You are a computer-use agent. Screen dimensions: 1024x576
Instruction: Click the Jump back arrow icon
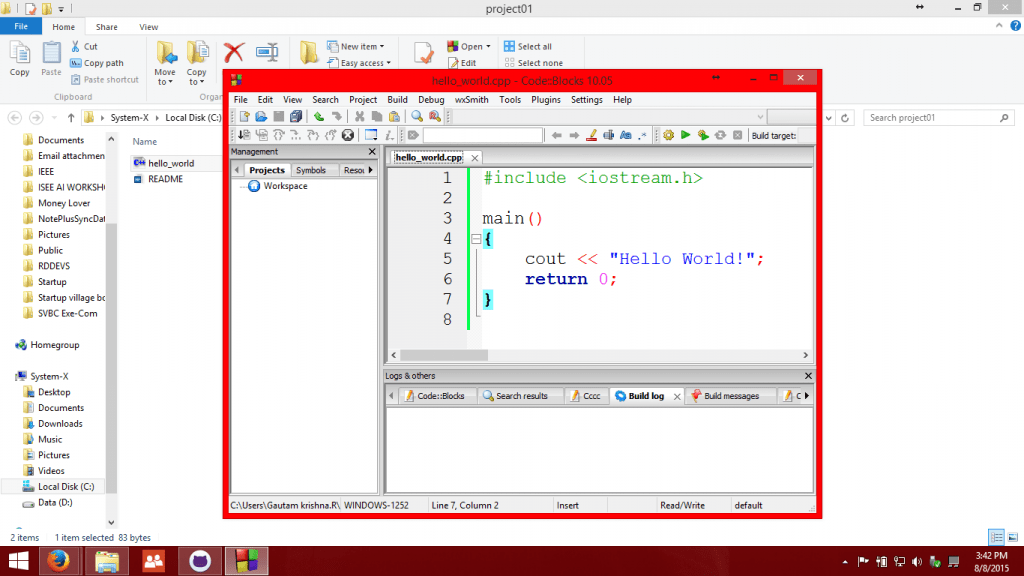click(556, 135)
